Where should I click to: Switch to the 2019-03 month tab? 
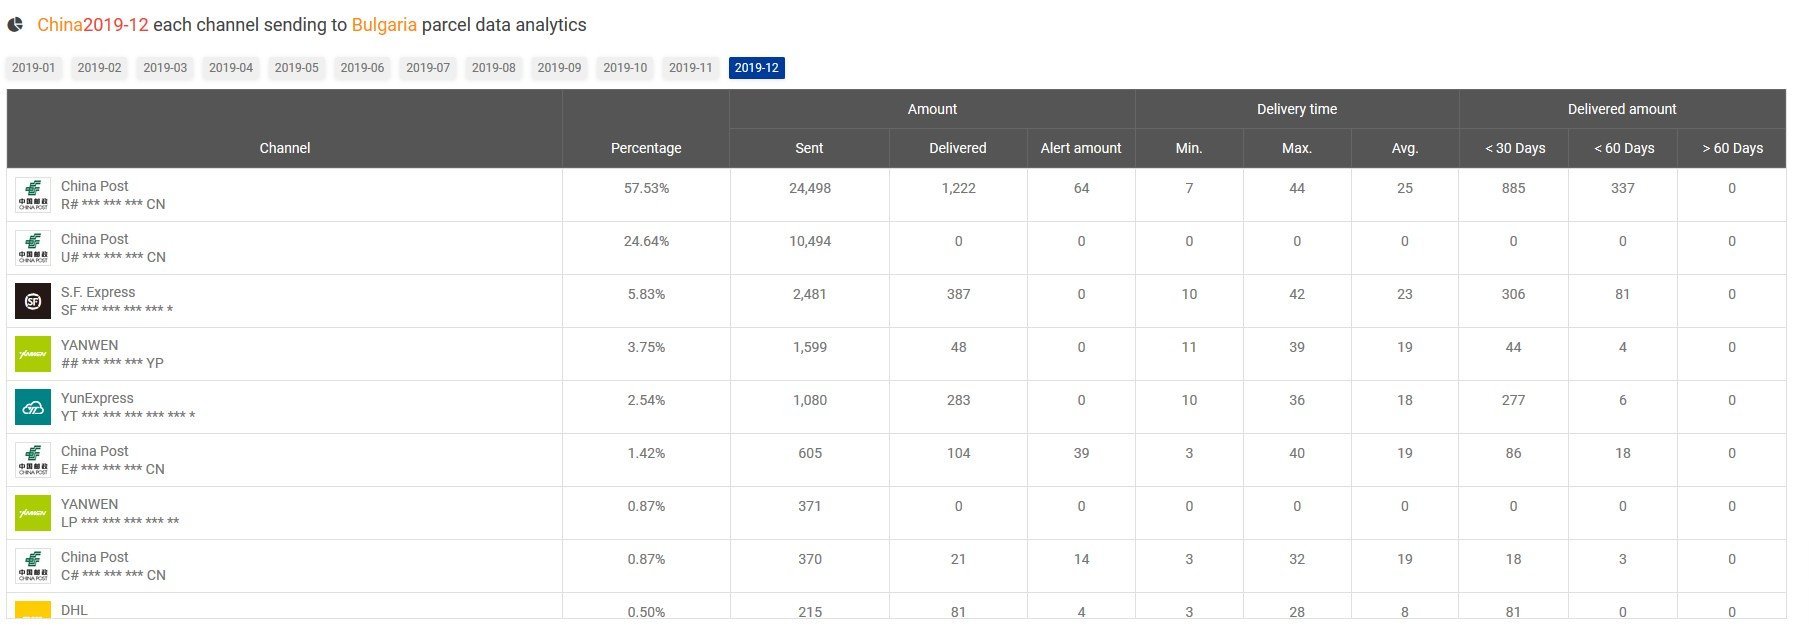165,68
